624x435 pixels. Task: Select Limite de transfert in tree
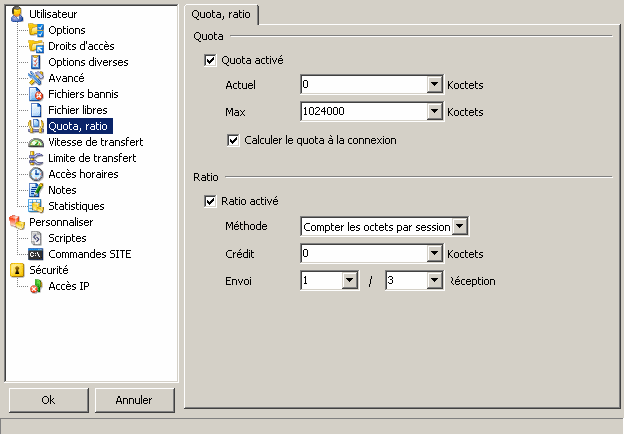click(x=91, y=158)
